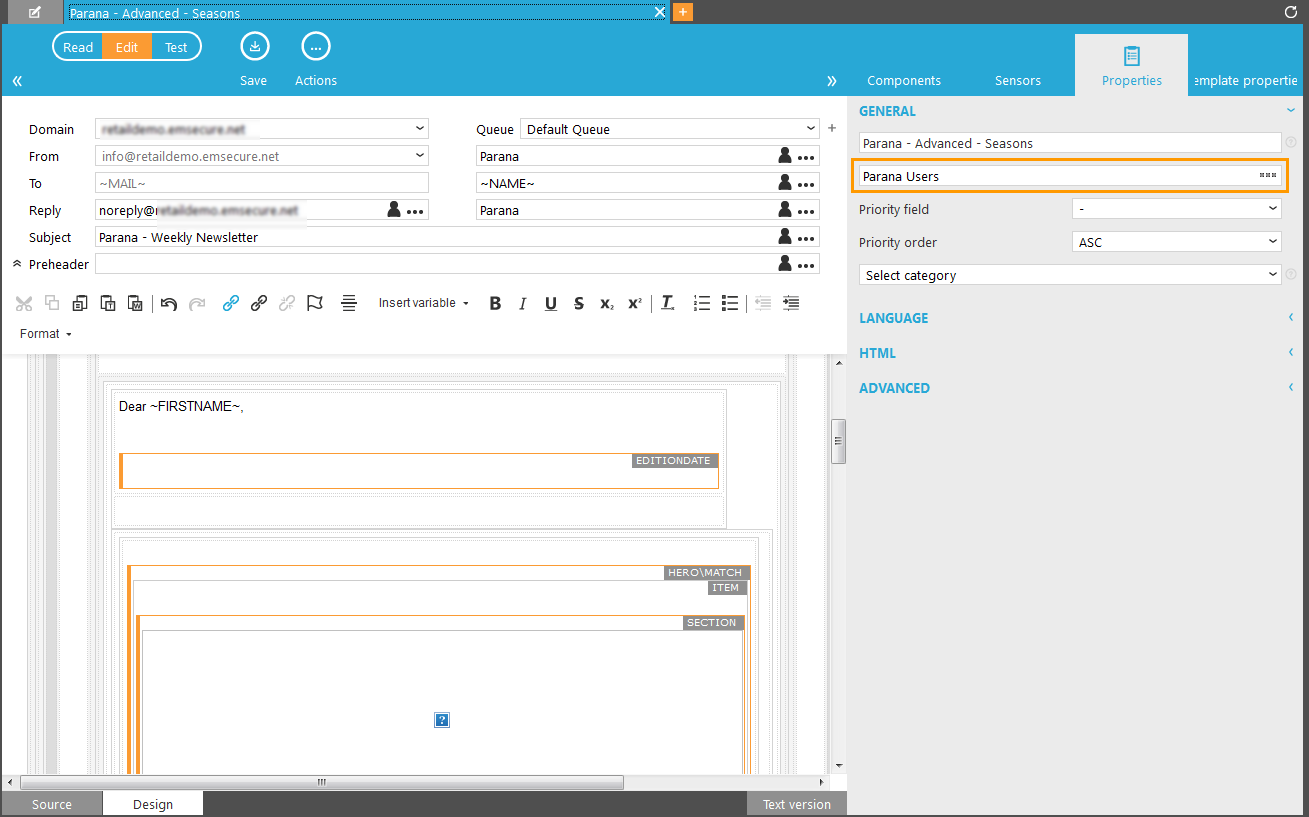Expand the LANGUAGE section
This screenshot has width=1309, height=817.
[x=894, y=318]
